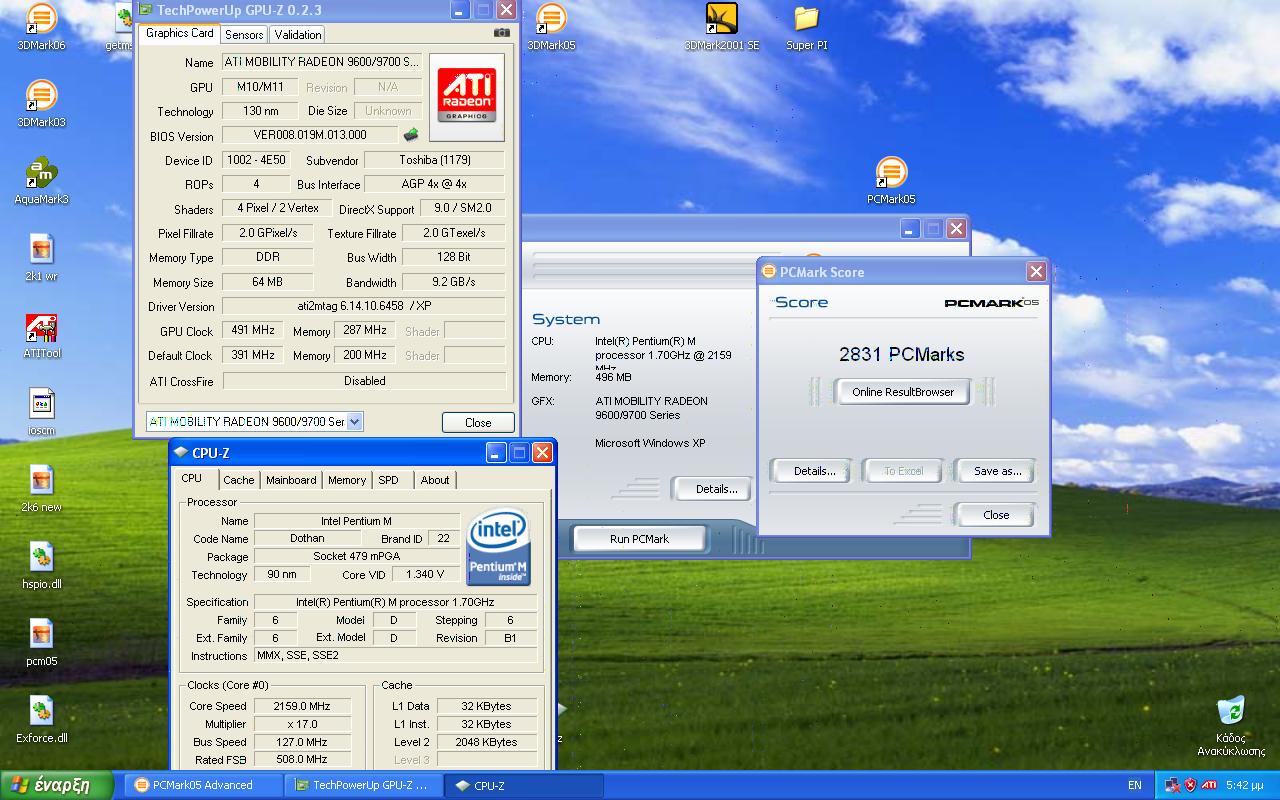Image resolution: width=1280 pixels, height=800 pixels.
Task: Click the Driver Version field in GPU-Z
Action: (364, 306)
